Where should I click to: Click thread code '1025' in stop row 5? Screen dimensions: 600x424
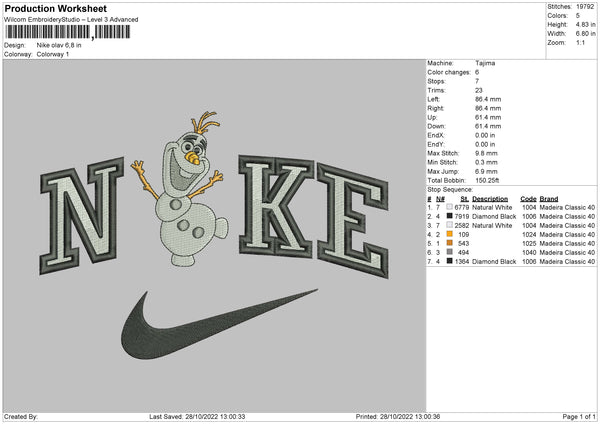tap(529, 243)
